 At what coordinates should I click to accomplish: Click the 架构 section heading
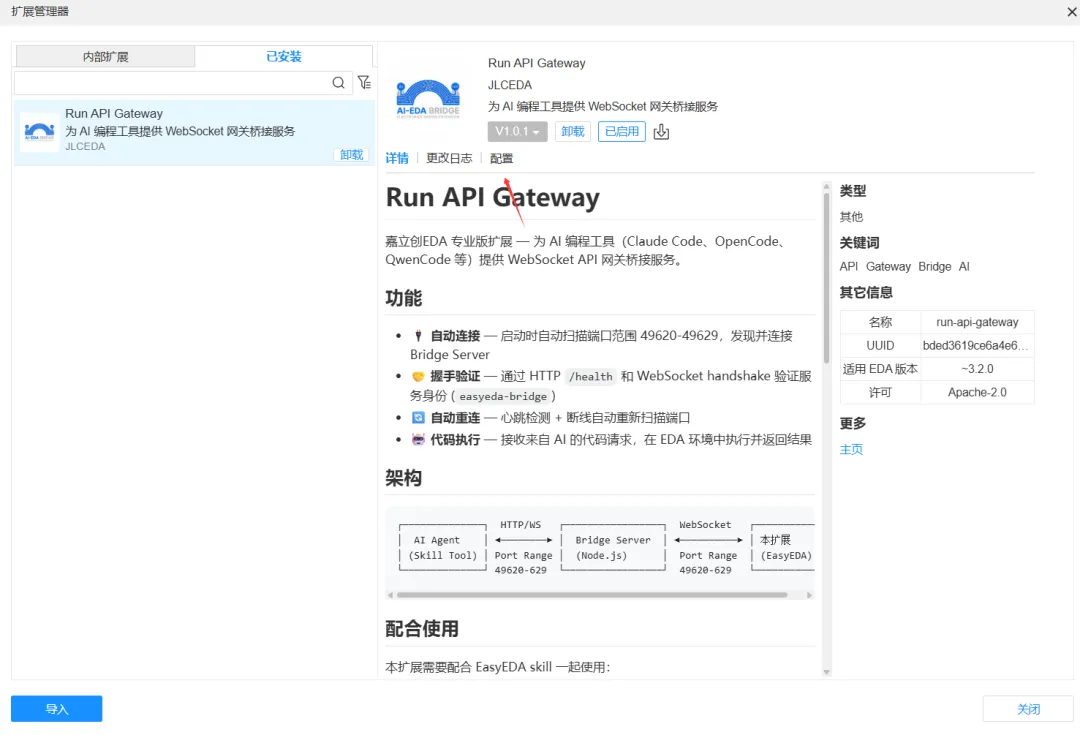404,478
